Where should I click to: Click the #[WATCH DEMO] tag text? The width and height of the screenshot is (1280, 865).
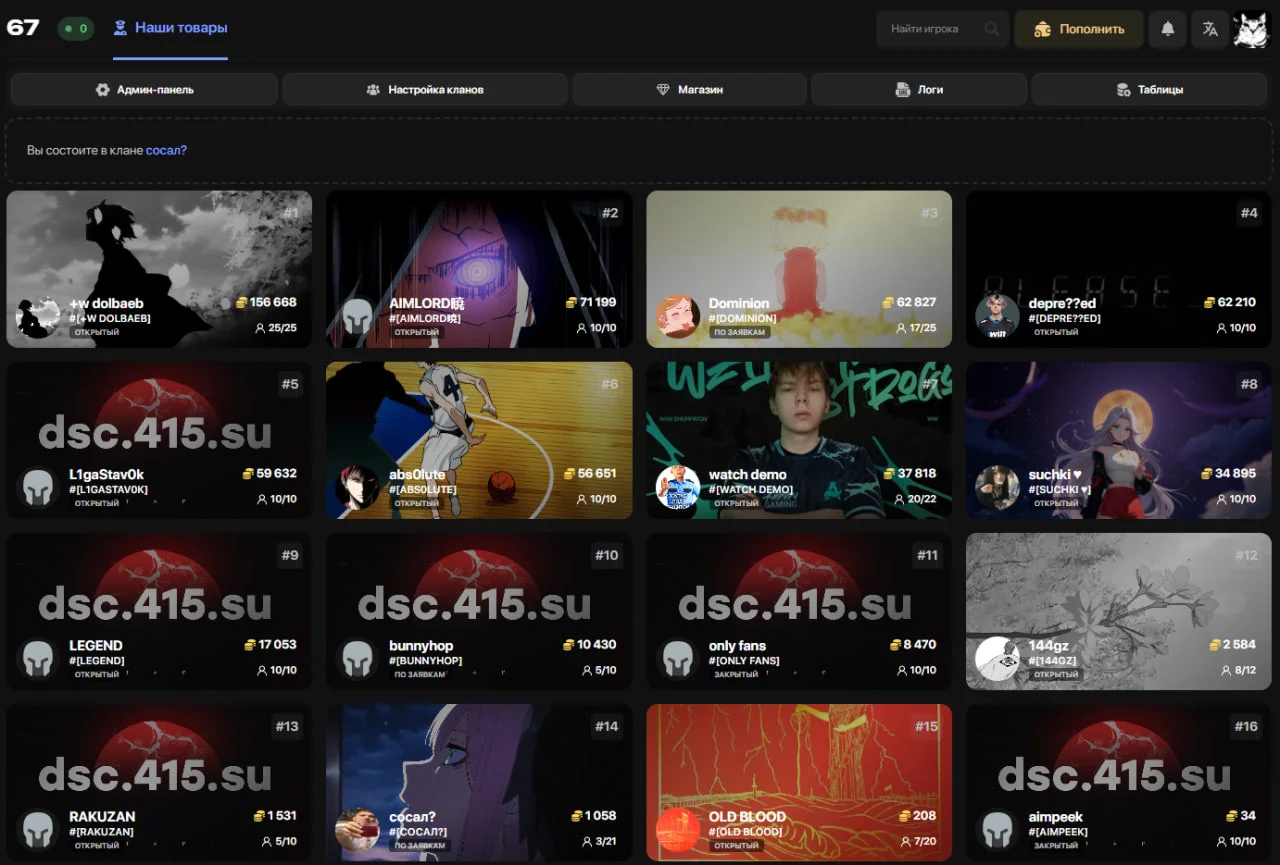751,490
